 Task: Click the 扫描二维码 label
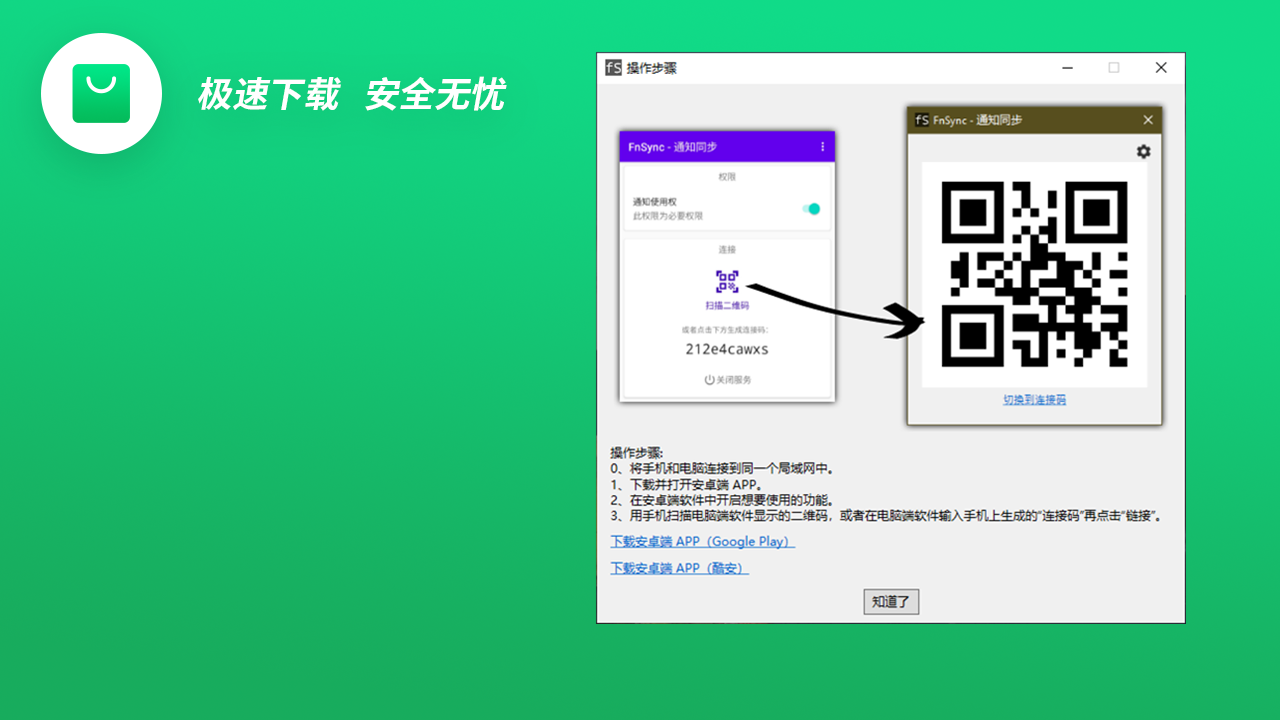[727, 305]
